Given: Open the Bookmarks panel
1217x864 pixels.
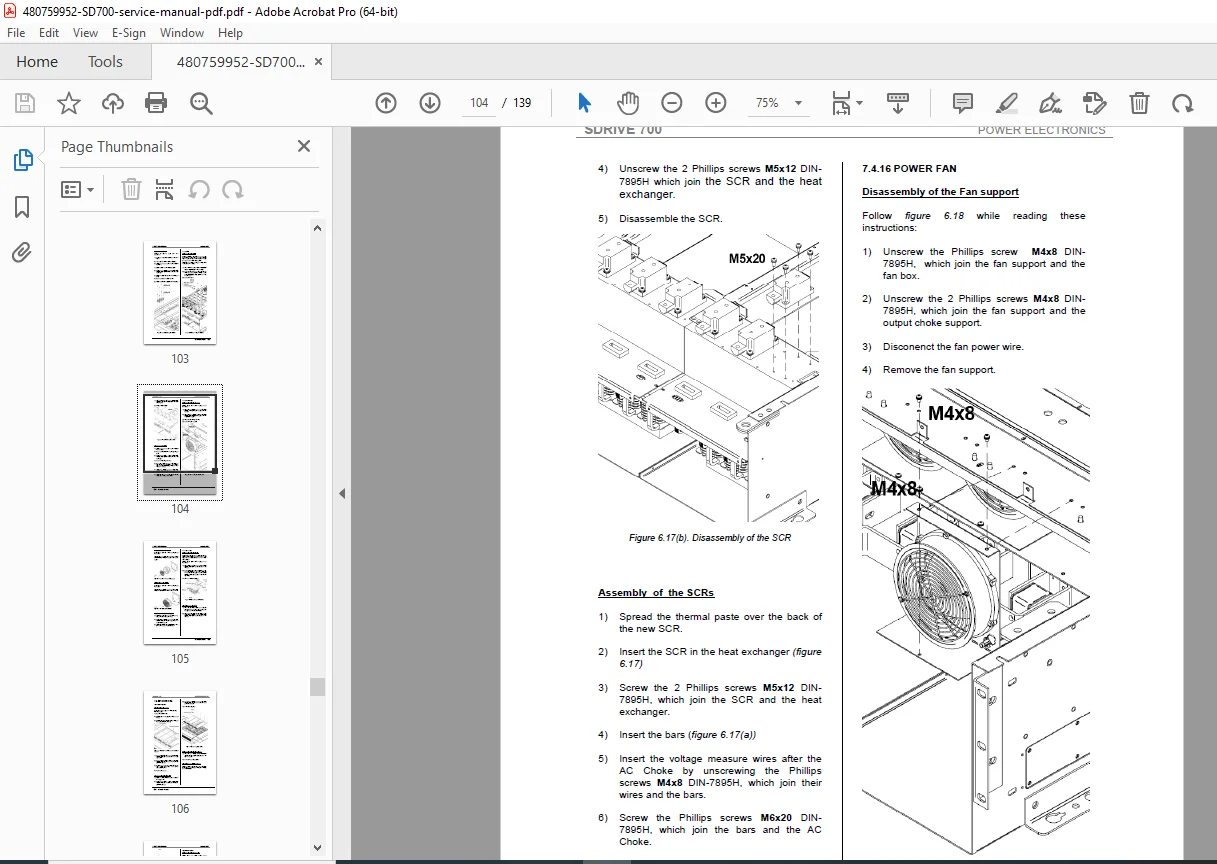Looking at the screenshot, I should coord(22,207).
